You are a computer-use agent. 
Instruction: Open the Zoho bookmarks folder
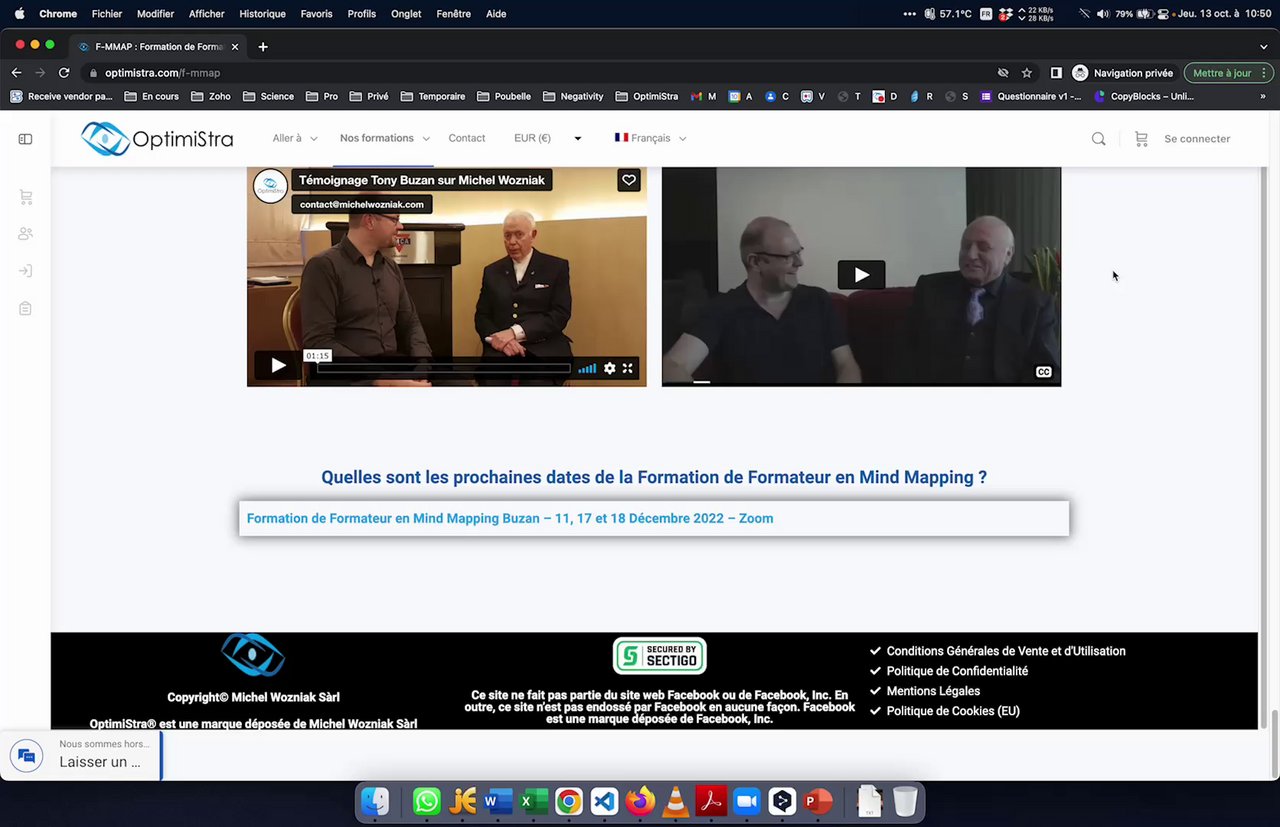pos(211,96)
